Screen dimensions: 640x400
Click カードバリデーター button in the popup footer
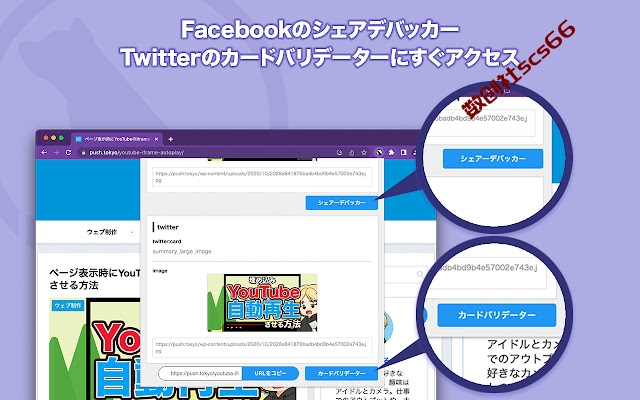click(x=341, y=373)
